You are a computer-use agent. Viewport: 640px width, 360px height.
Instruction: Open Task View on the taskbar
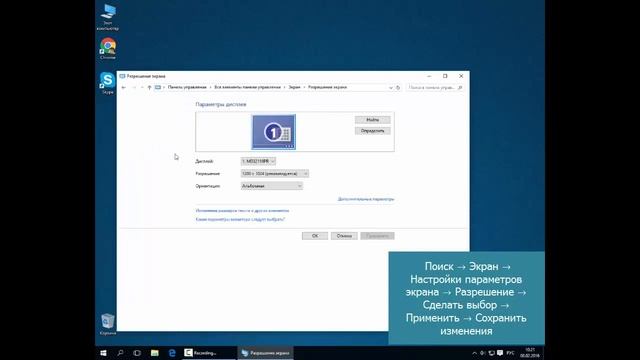137,353
